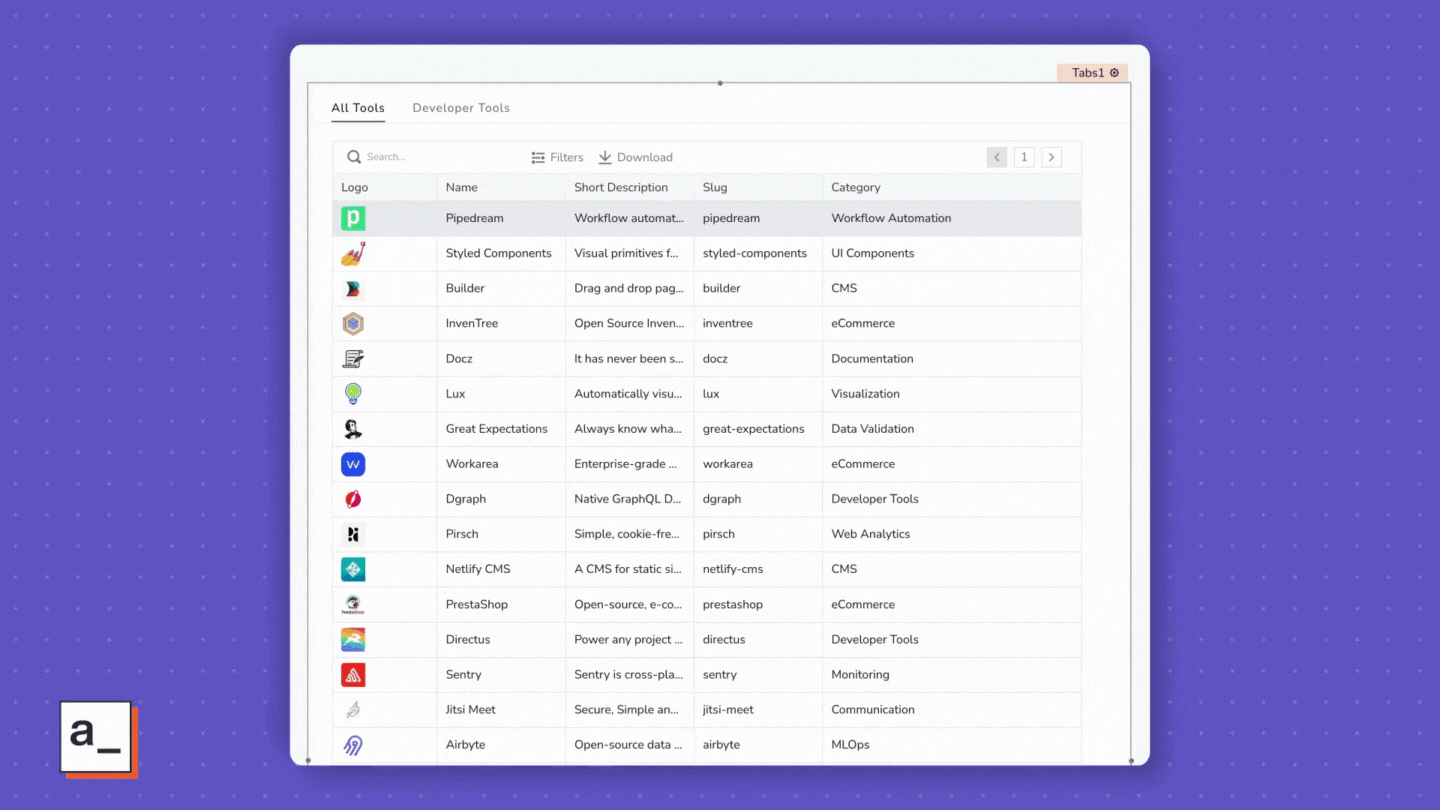Open the table Filters options

(x=557, y=157)
